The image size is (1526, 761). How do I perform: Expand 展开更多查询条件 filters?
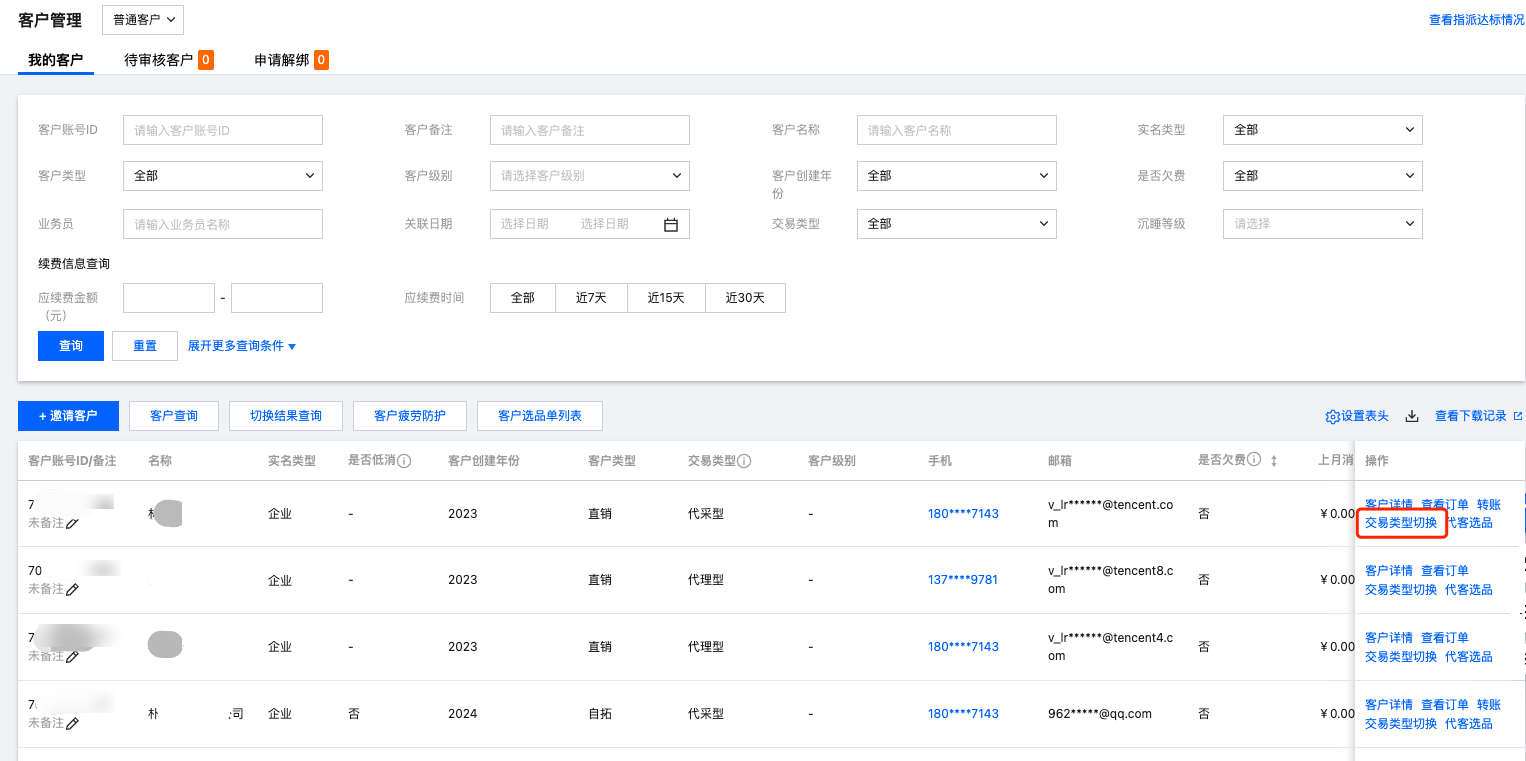(242, 346)
